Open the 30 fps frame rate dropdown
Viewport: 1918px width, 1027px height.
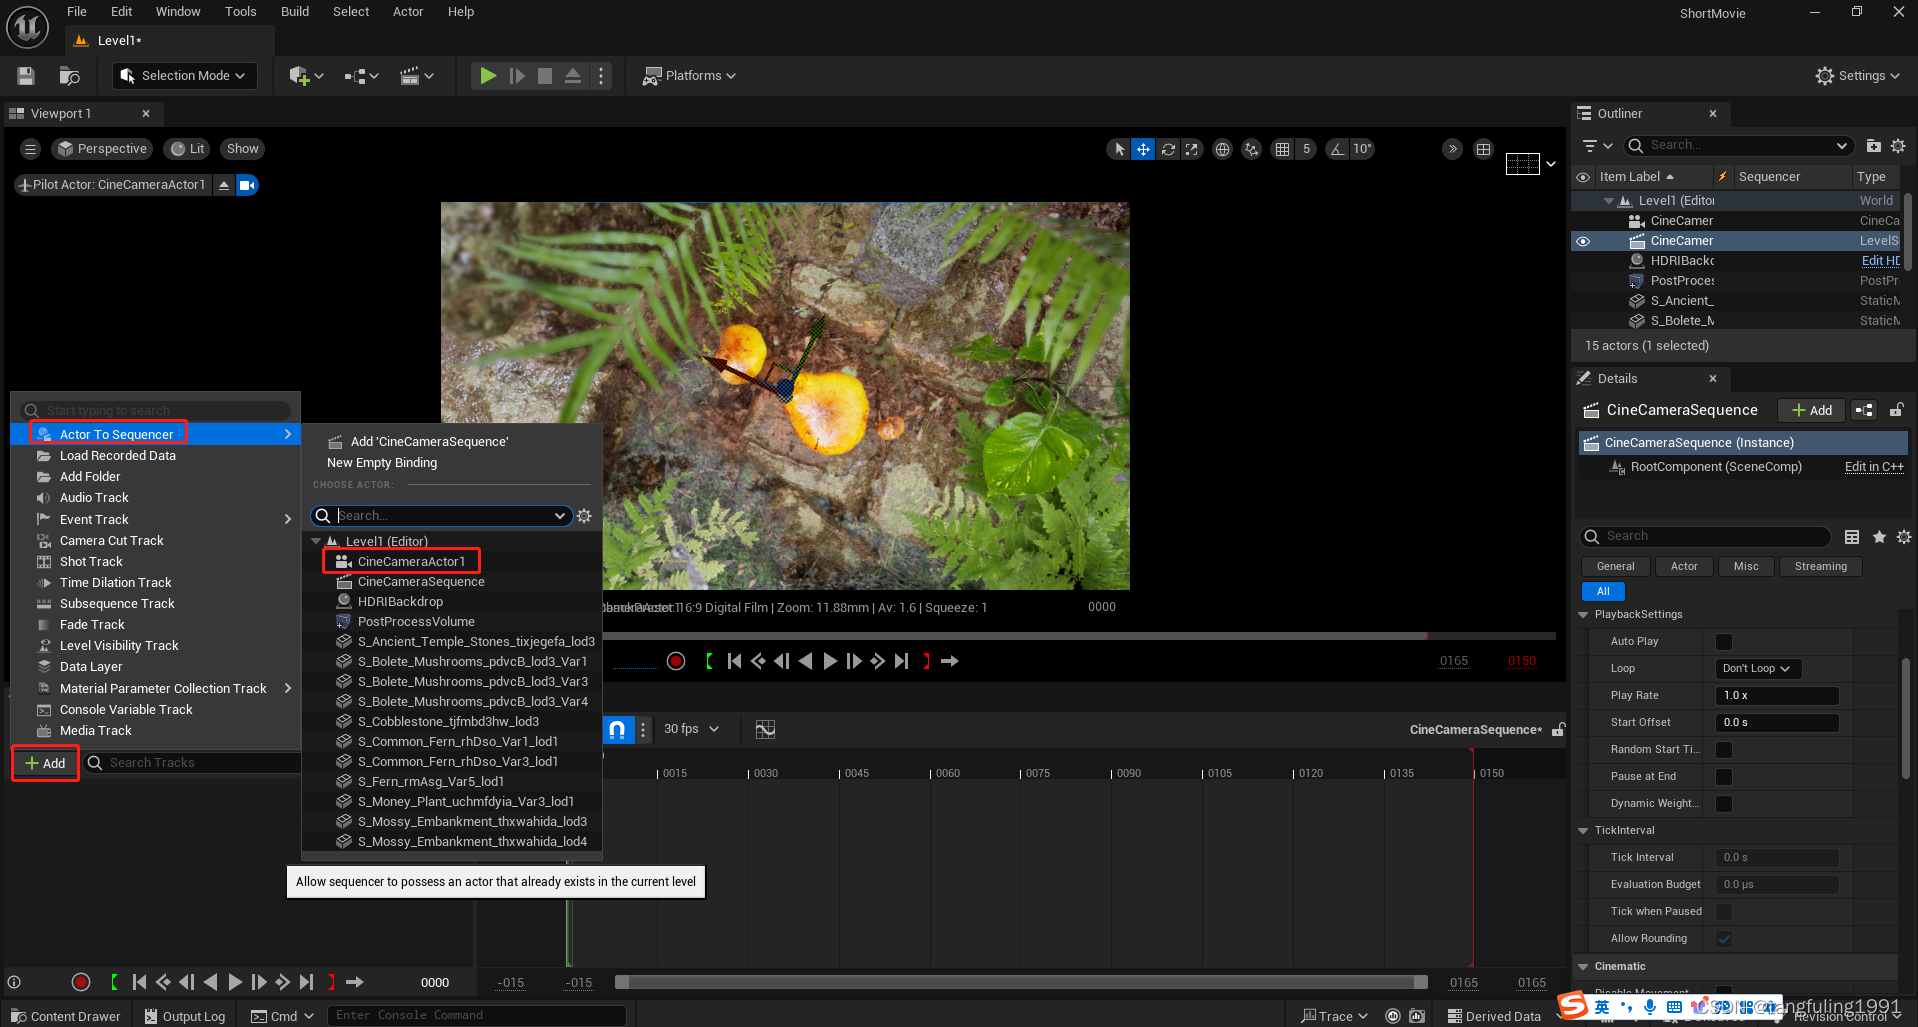click(691, 729)
